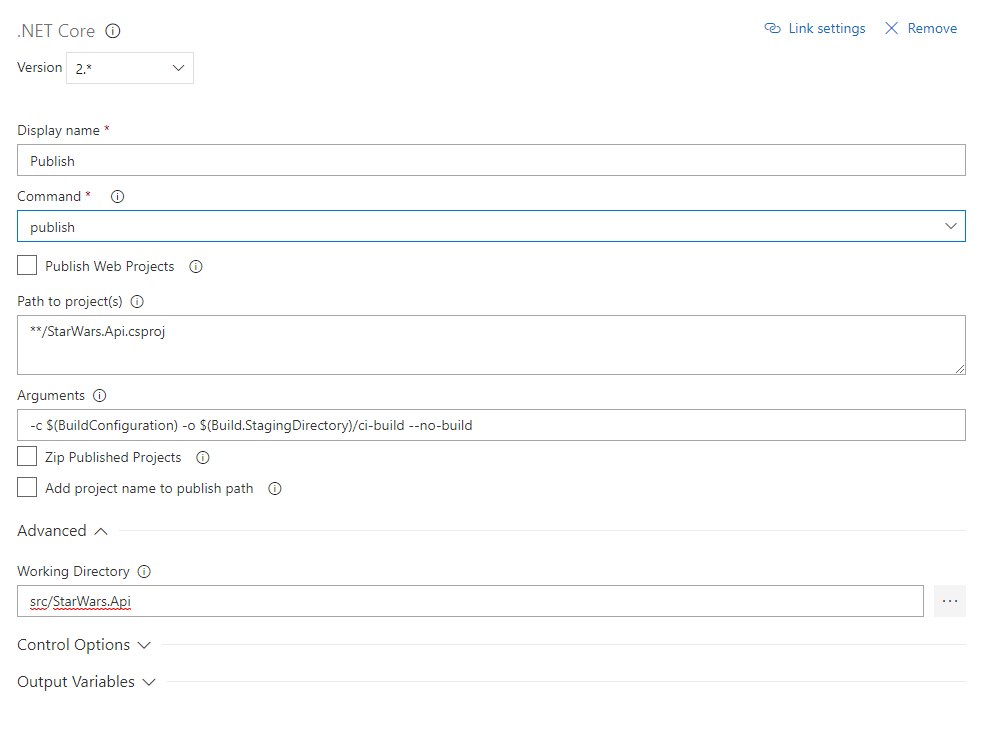Show info for Zip Published Projects
Image resolution: width=996 pixels, height=735 pixels.
click(203, 457)
